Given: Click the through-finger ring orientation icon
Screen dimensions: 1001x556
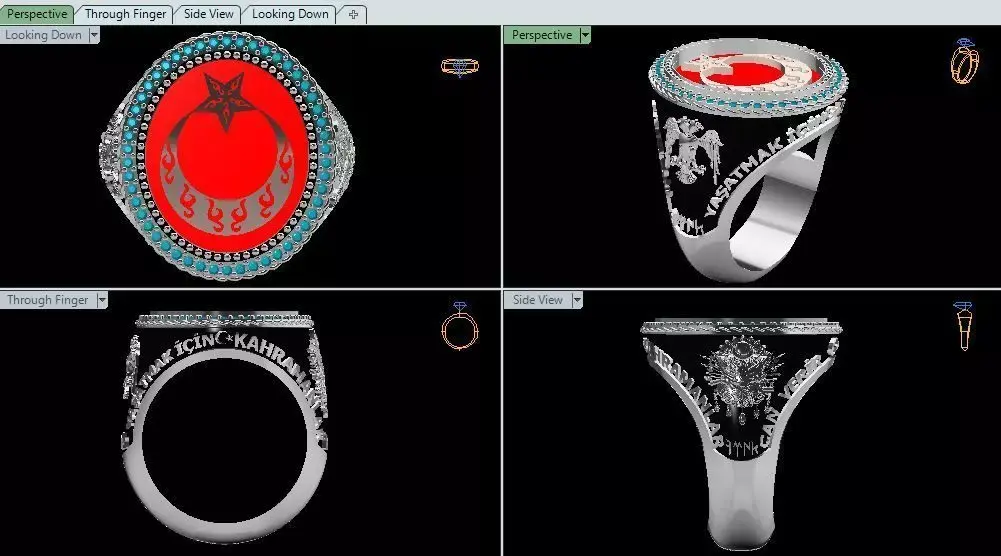Looking at the screenshot, I should pos(460,326).
